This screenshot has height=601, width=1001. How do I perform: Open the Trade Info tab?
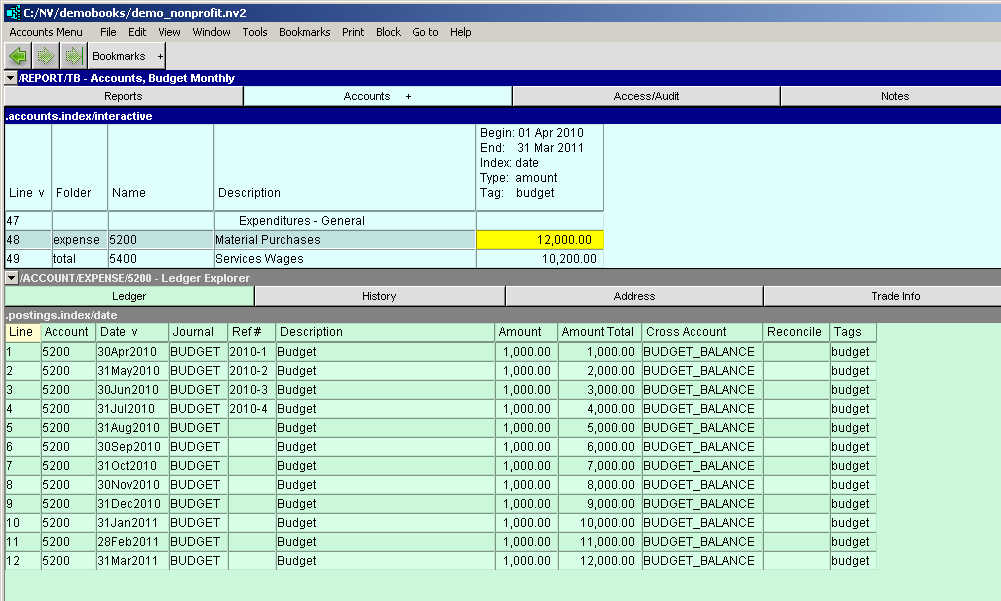pyautogui.click(x=881, y=296)
